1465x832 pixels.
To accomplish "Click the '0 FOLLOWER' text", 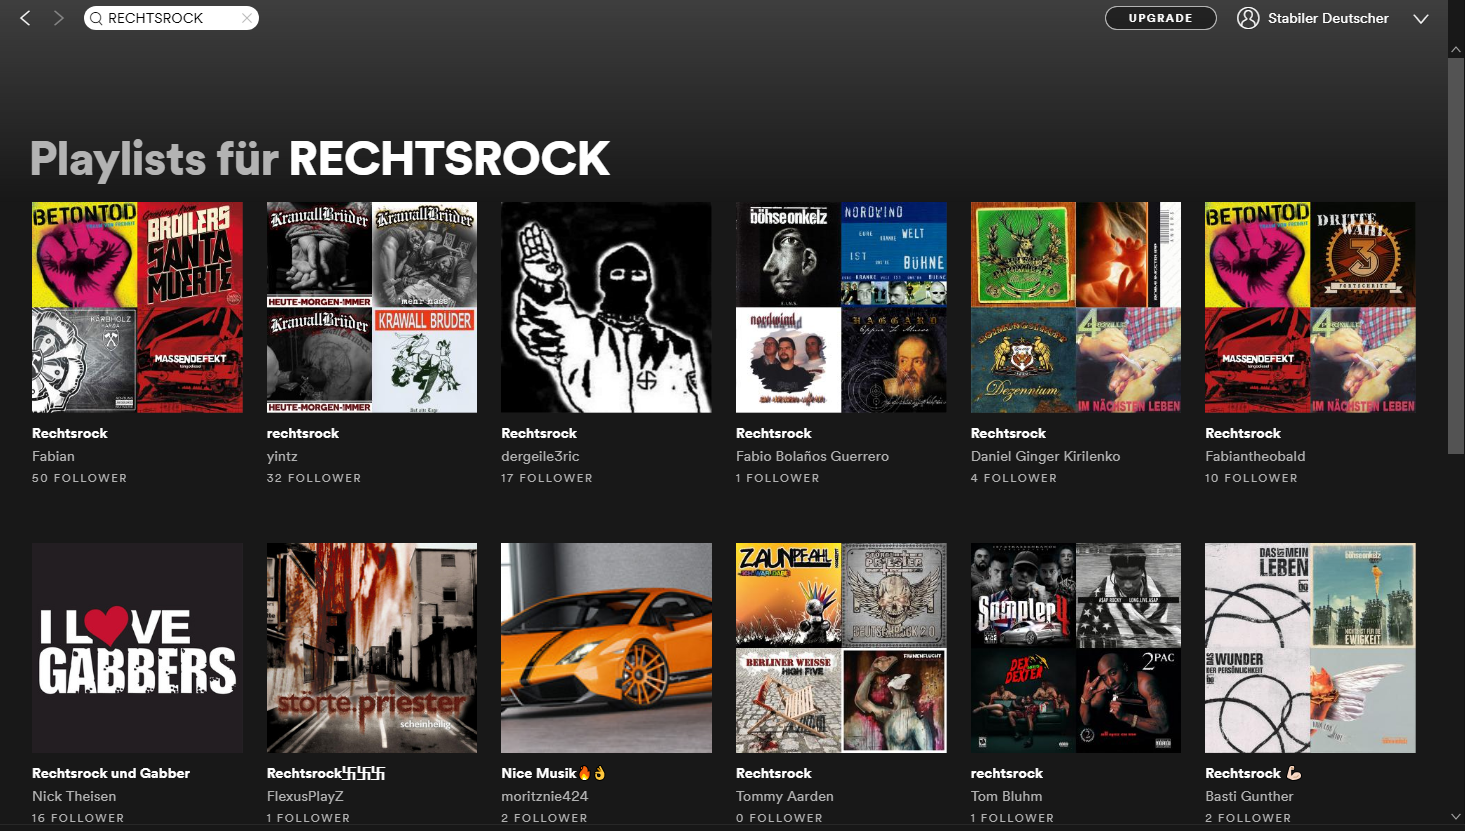I will [779, 818].
